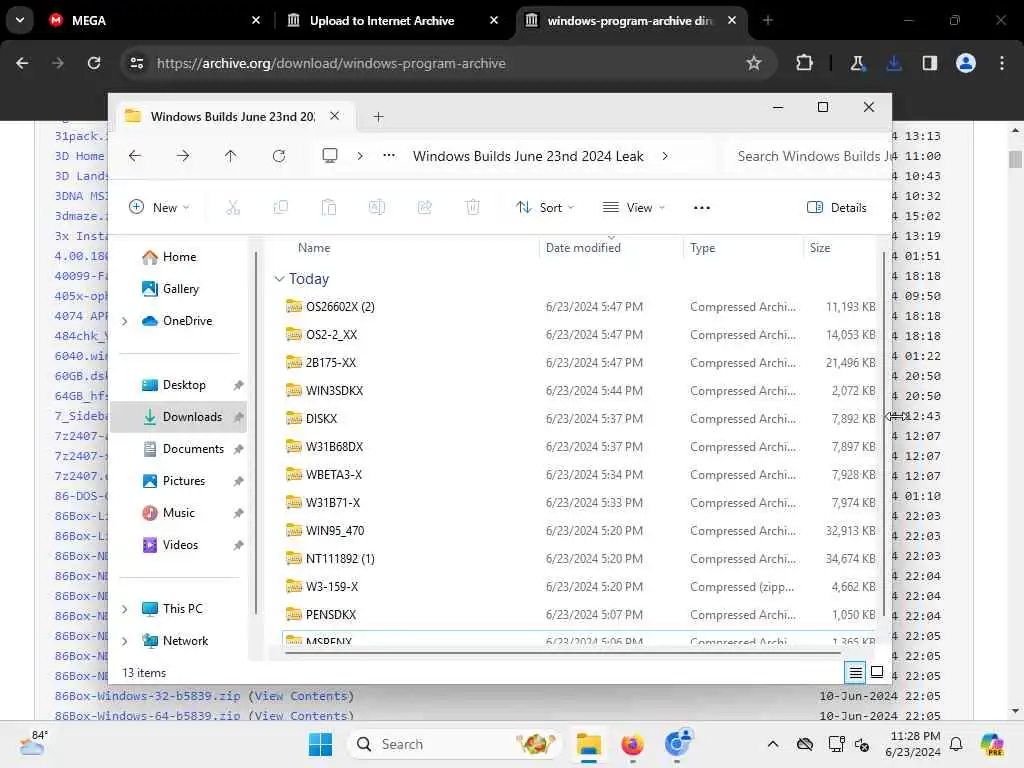Open 86Box-Windows-32-b5839.zip link on archive page
The width and height of the screenshot is (1024, 768).
pyautogui.click(x=148, y=696)
